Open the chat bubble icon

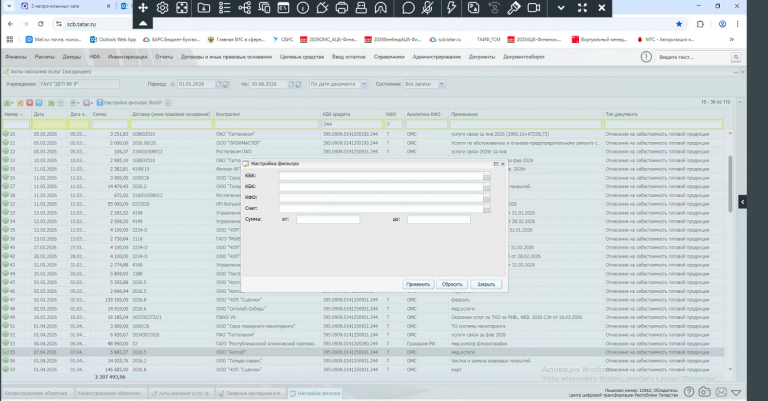[408, 8]
